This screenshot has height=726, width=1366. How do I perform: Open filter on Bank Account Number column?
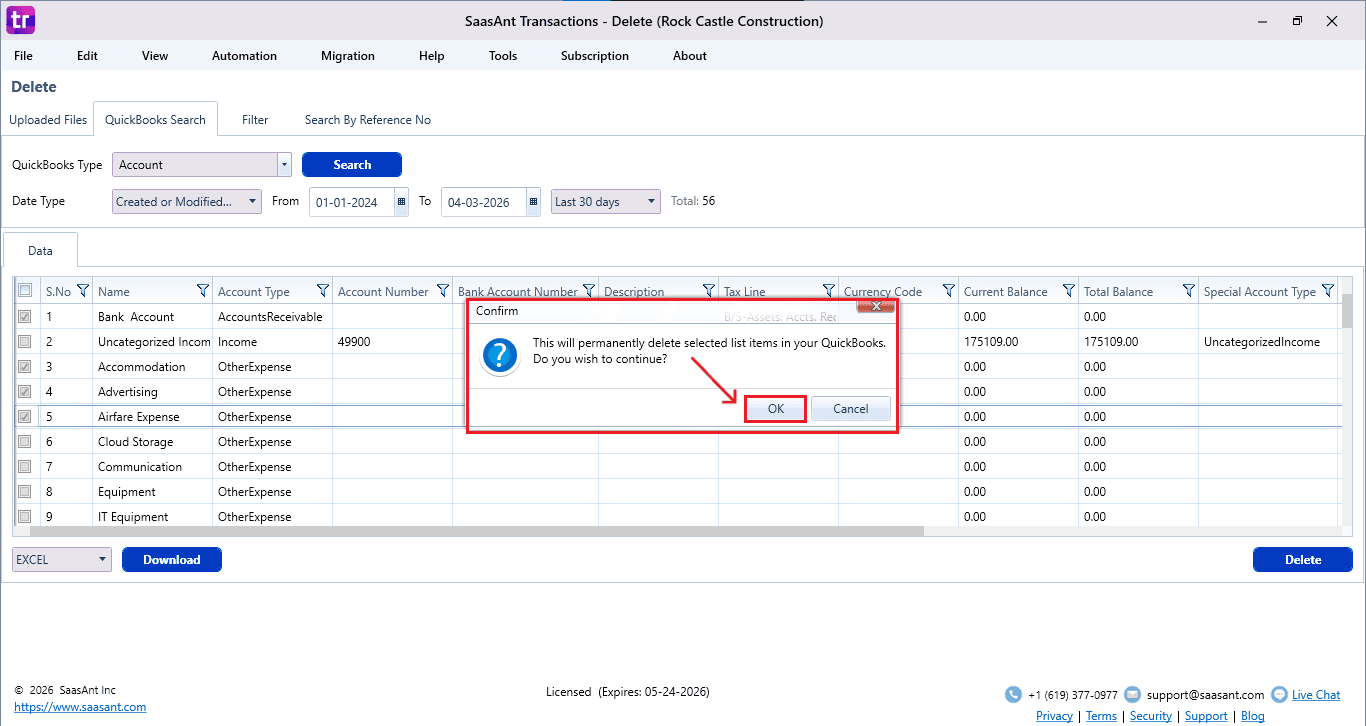(588, 291)
